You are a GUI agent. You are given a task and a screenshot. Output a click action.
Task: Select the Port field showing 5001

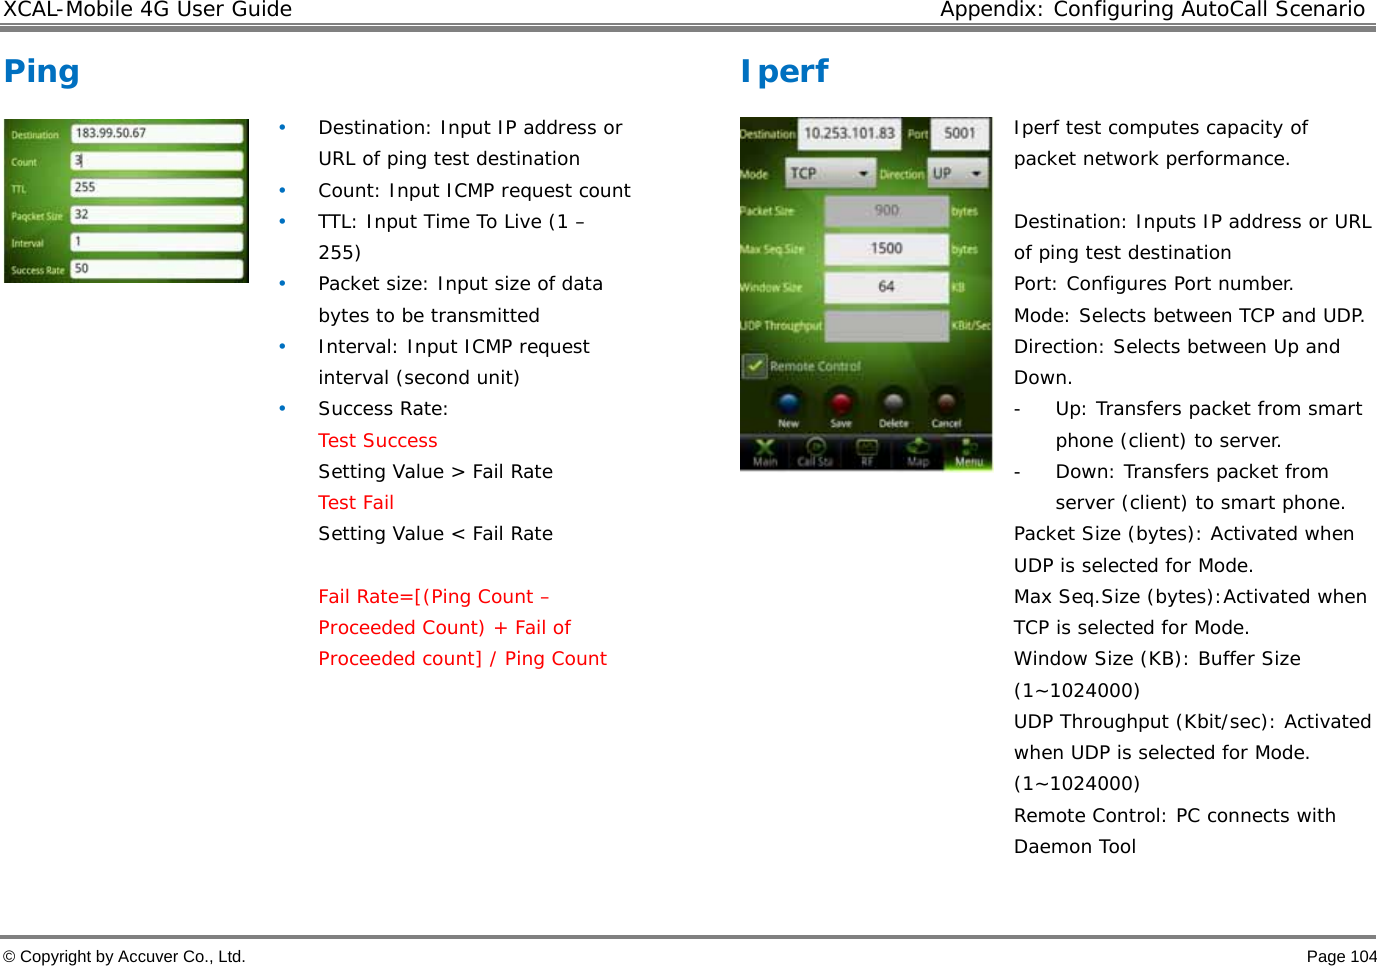(x=960, y=133)
